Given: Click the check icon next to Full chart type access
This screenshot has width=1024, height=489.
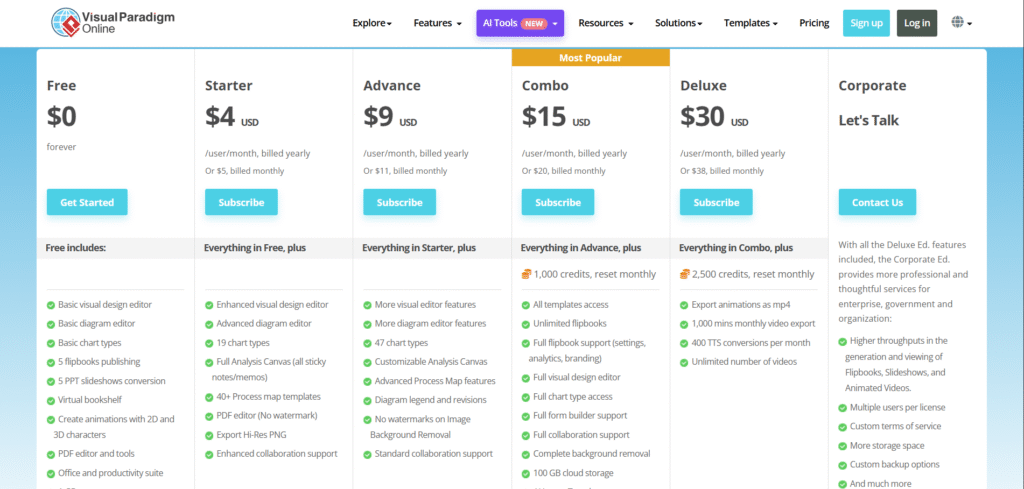Looking at the screenshot, I should coord(526,397).
